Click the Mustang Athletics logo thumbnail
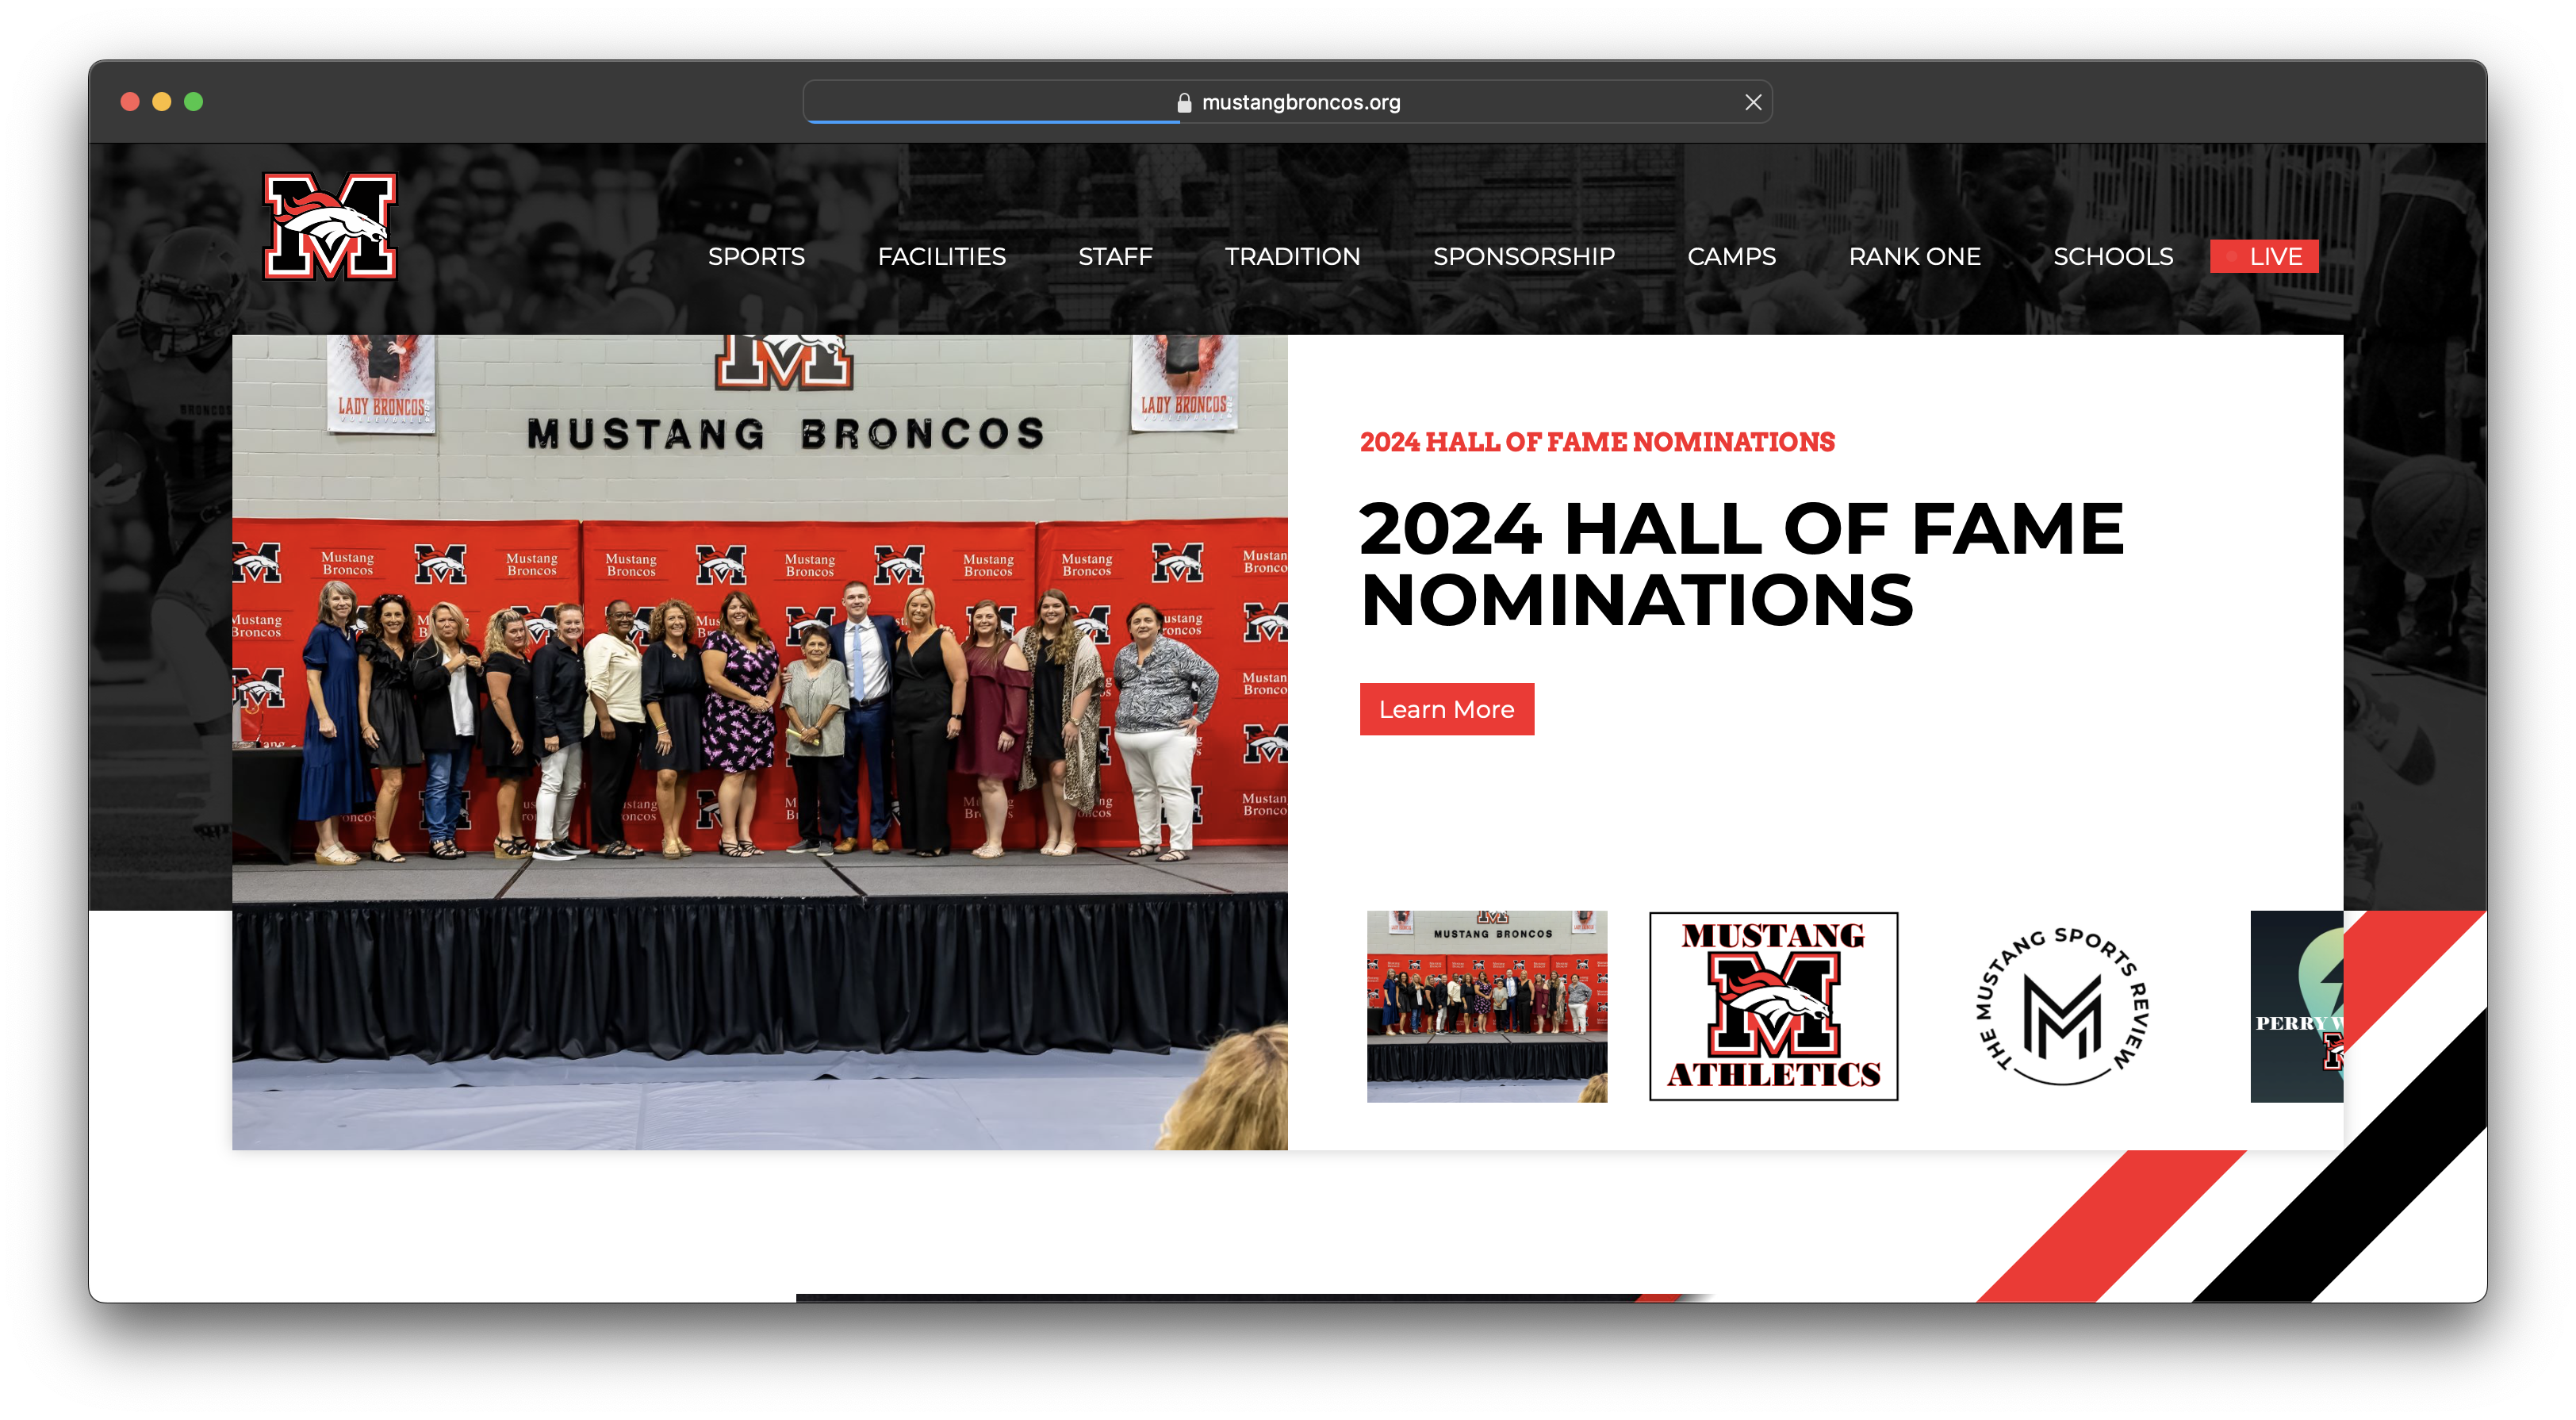Image resolution: width=2576 pixels, height=1420 pixels. (1773, 1005)
